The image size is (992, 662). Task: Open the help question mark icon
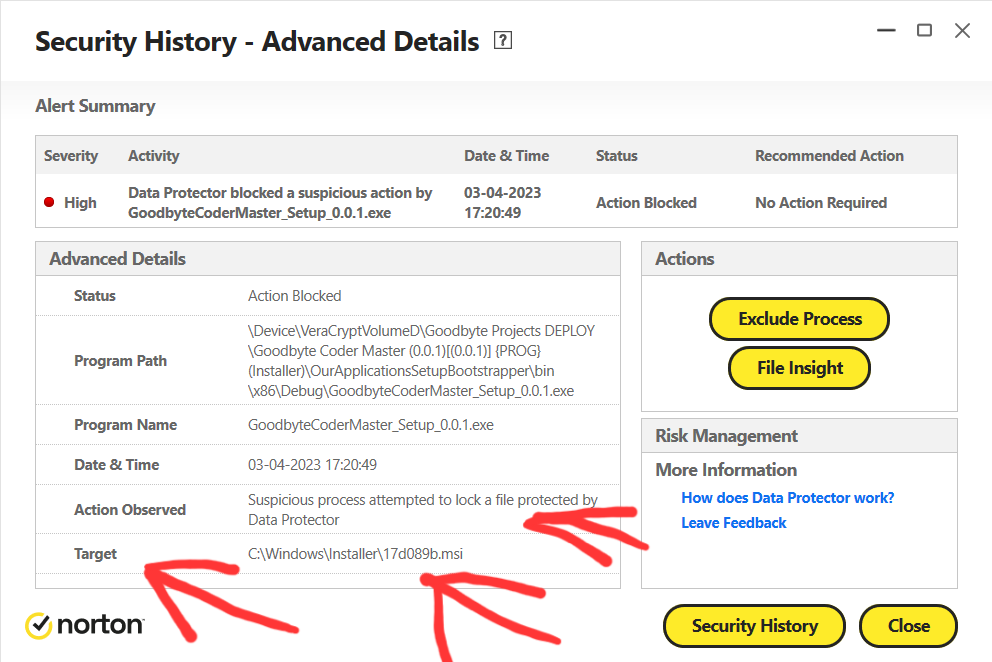coord(502,41)
